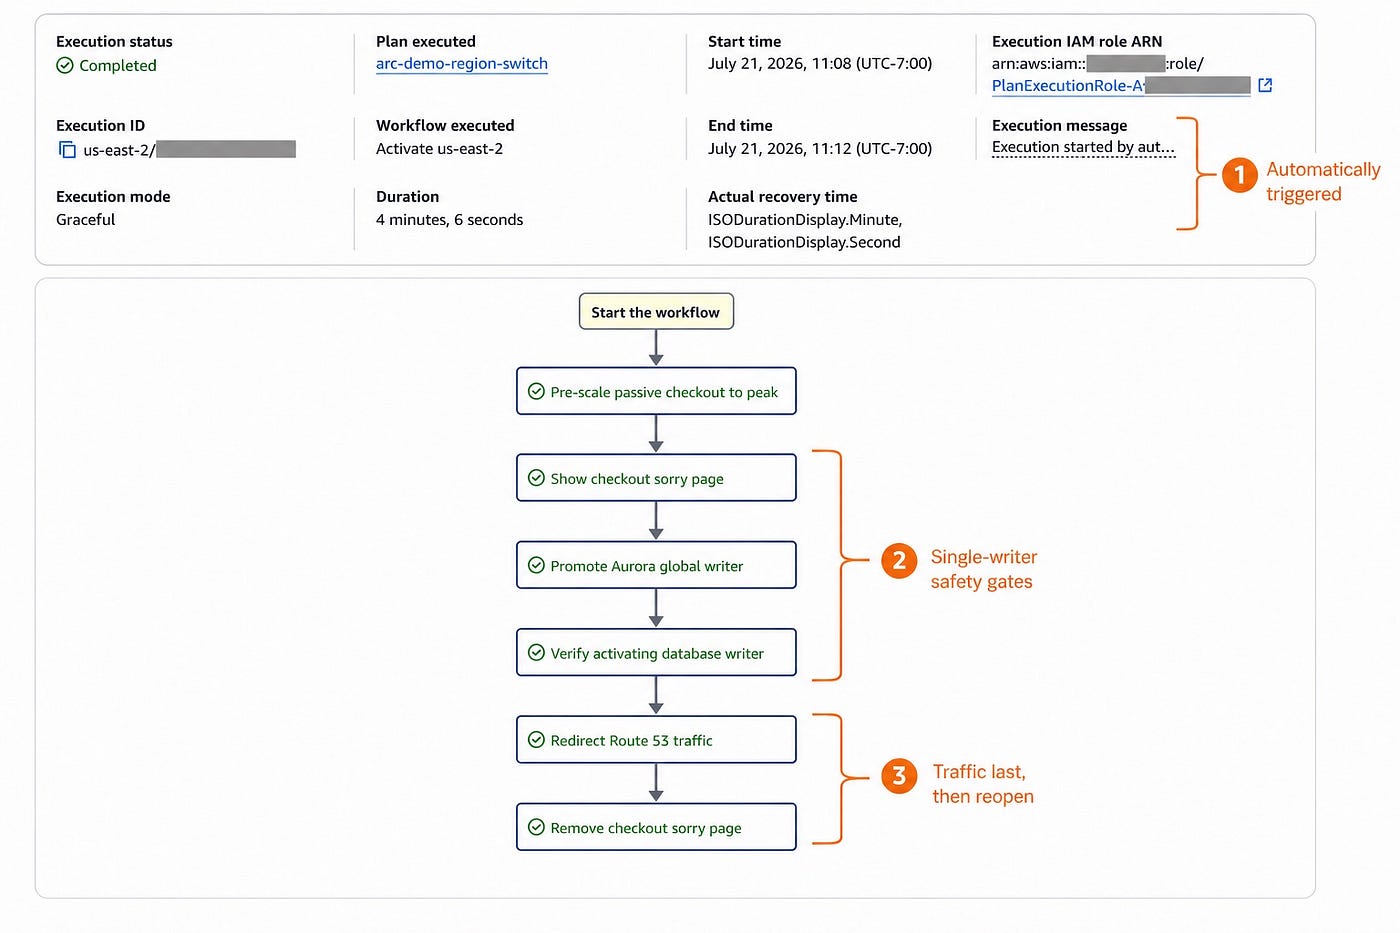Open the arc-demo-region-switch plan link
This screenshot has height=933, width=1400.
coord(462,64)
